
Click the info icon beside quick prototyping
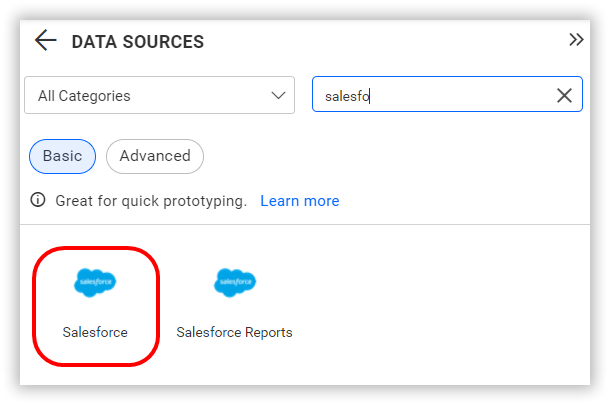38,200
